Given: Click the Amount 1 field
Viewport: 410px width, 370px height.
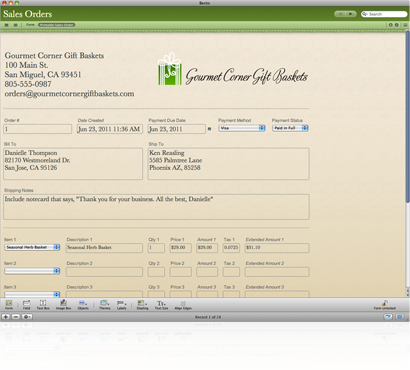Looking at the screenshot, I should pyautogui.click(x=207, y=248).
